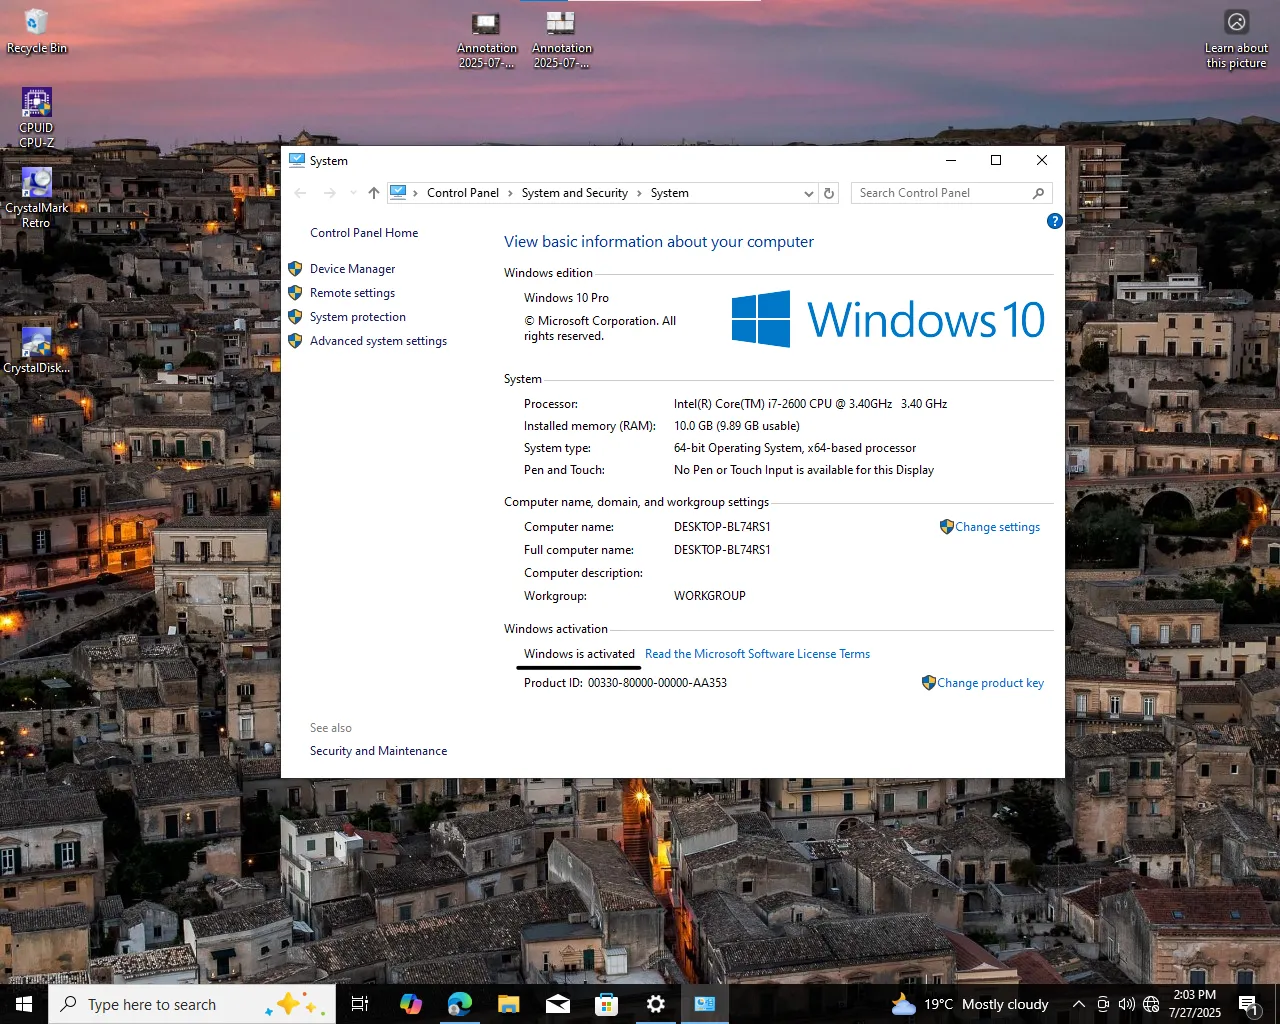Open Remote settings link
This screenshot has width=1280, height=1024.
[352, 293]
